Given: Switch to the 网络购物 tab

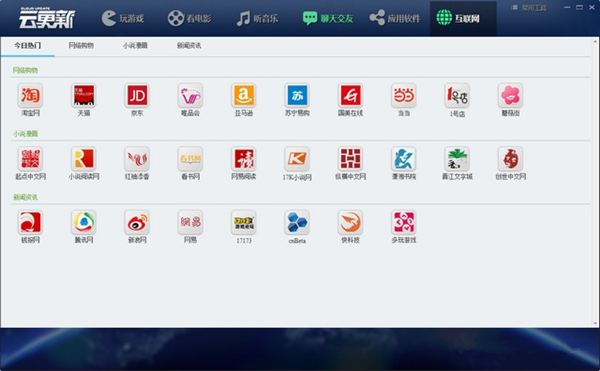Looking at the screenshot, I should click(x=81, y=46).
